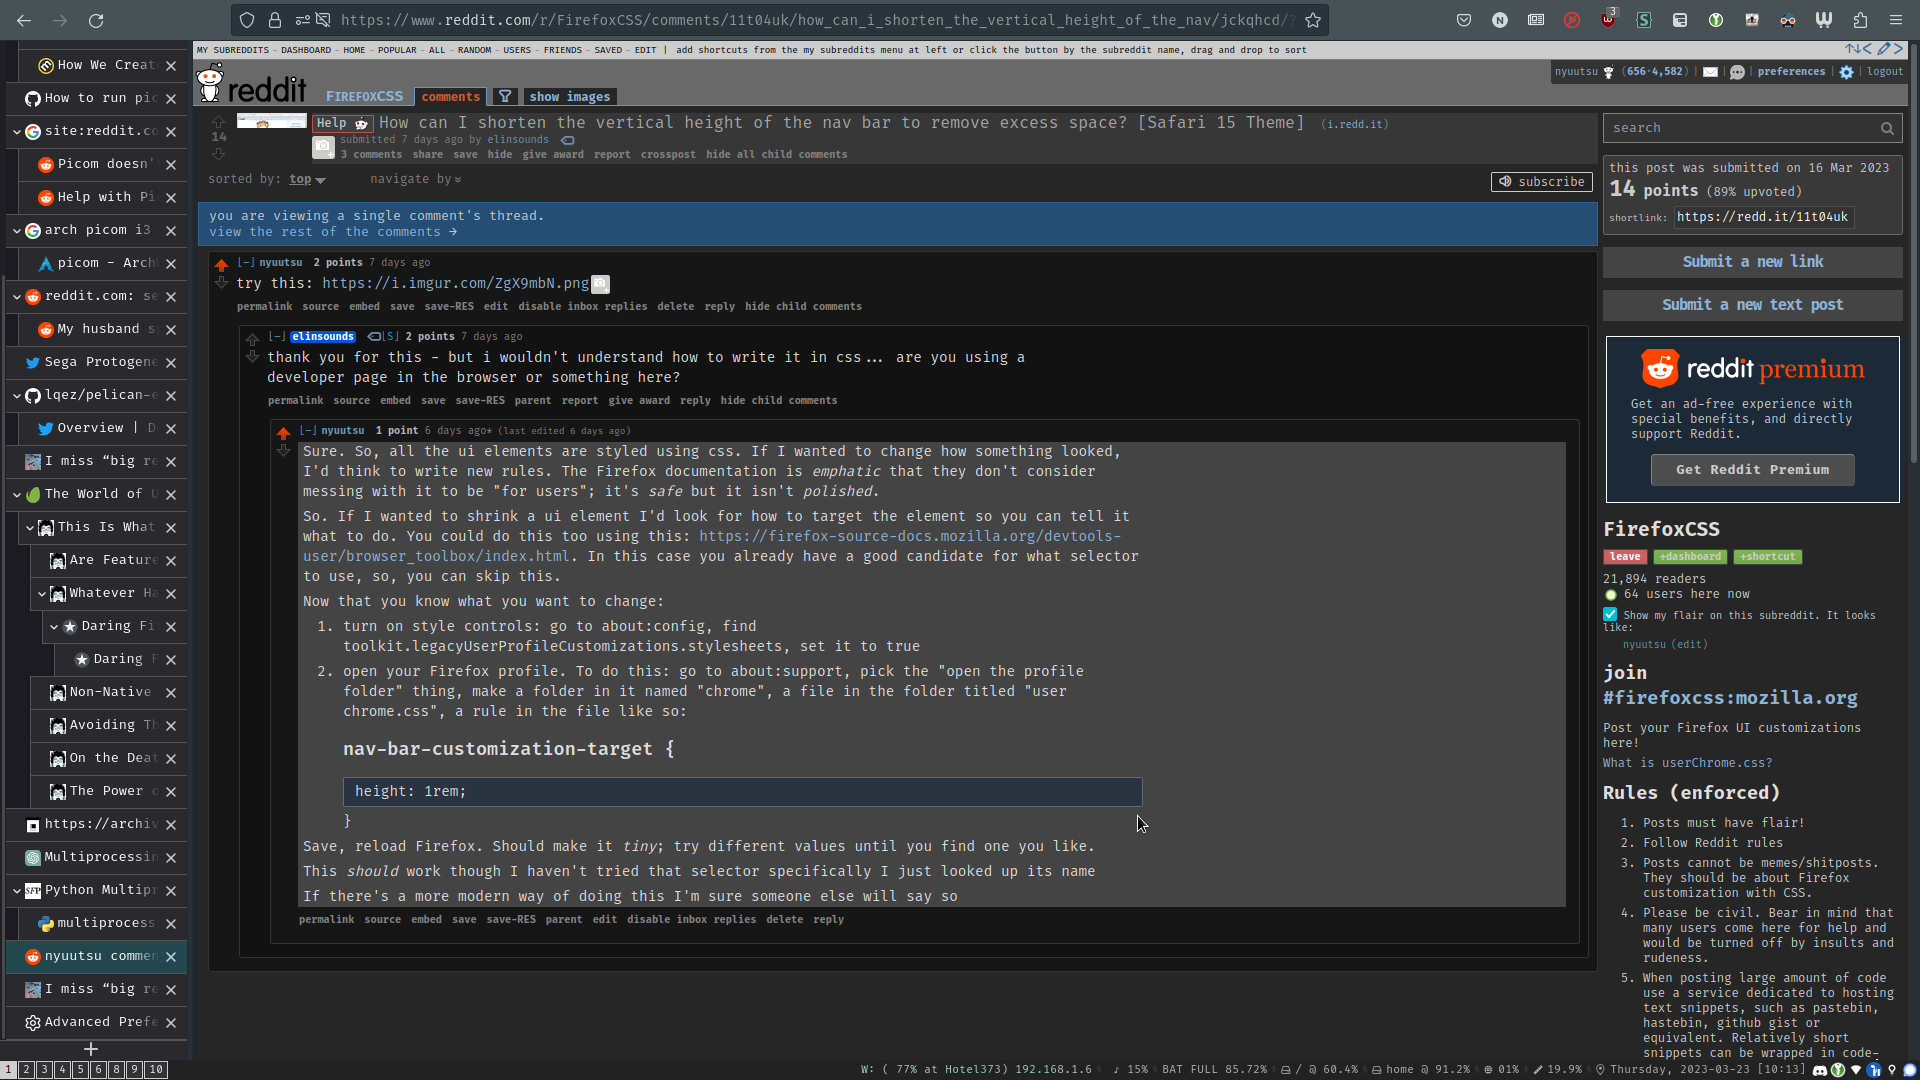Open the uBlock Origin extension icon
Screen dimensions: 1920x1080
(1607, 20)
